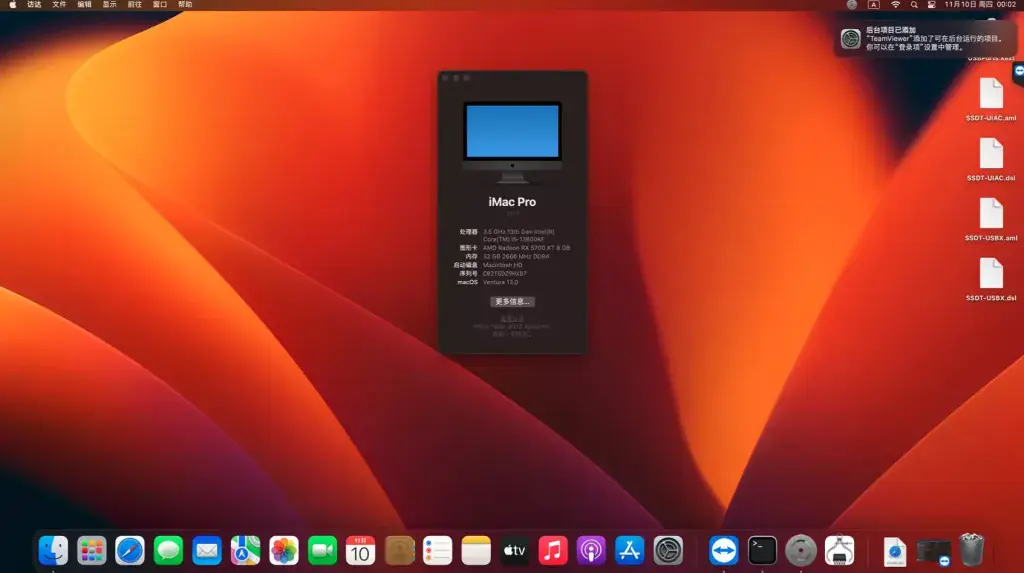Open Spotlight search in menu bar
Image resolution: width=1024 pixels, height=573 pixels.
[914, 5]
